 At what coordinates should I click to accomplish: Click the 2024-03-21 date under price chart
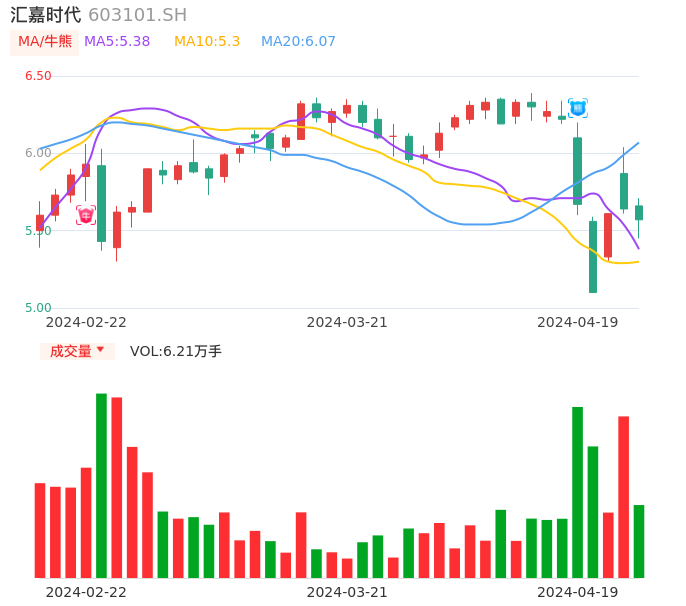tap(347, 322)
